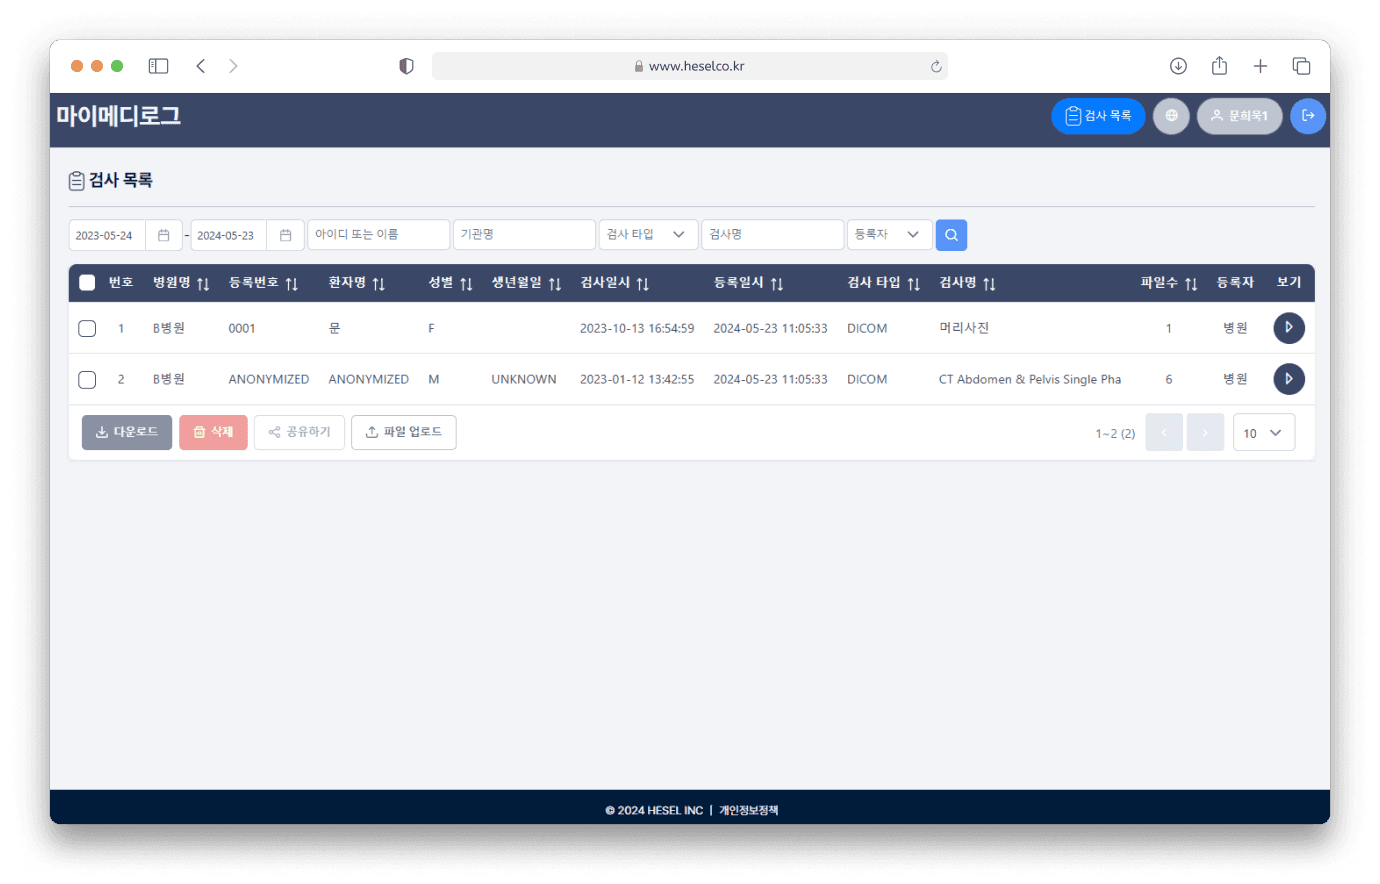
Task: Click the 0001 registration number cell
Action: point(242,328)
